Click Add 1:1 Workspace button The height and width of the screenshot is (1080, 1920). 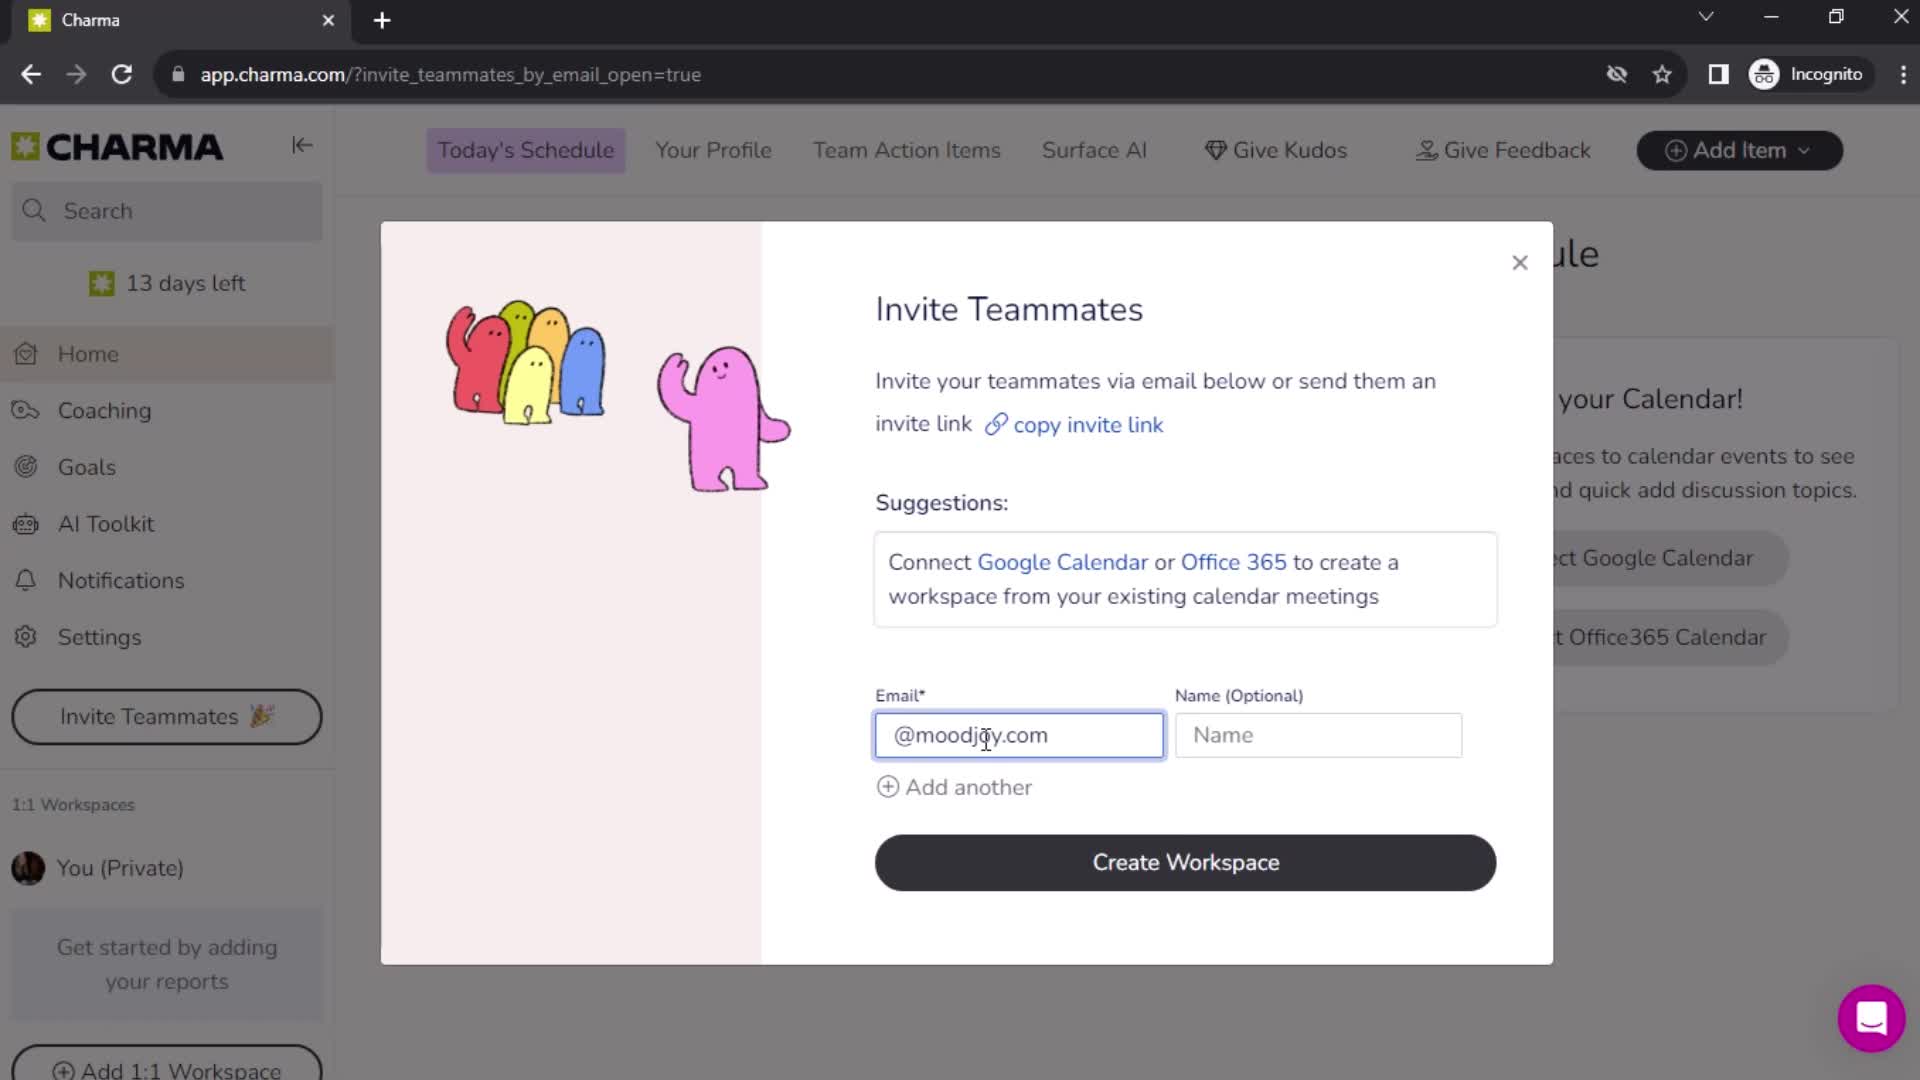click(x=166, y=1069)
